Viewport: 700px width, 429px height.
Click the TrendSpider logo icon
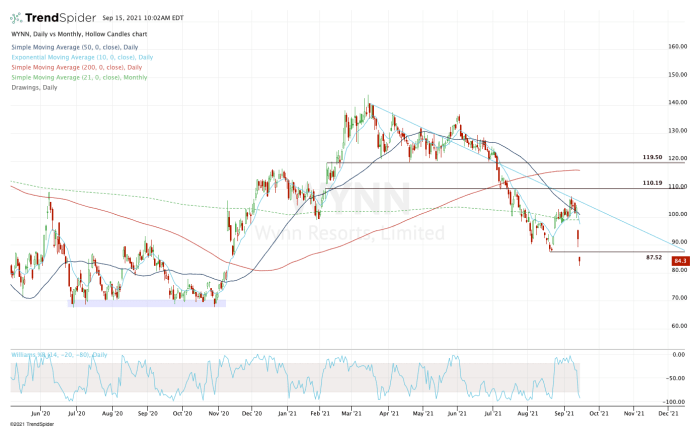click(17, 18)
